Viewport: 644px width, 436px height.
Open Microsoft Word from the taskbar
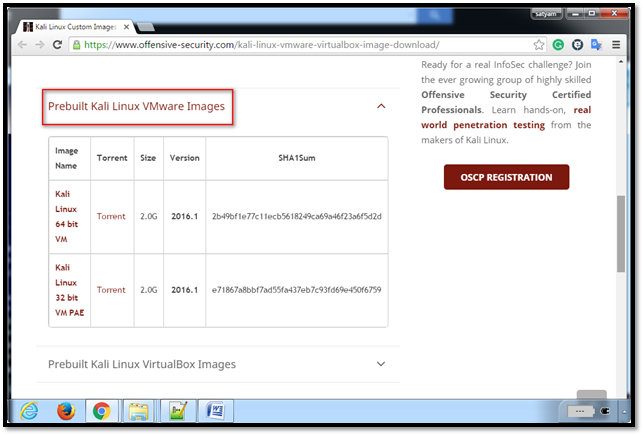click(216, 410)
